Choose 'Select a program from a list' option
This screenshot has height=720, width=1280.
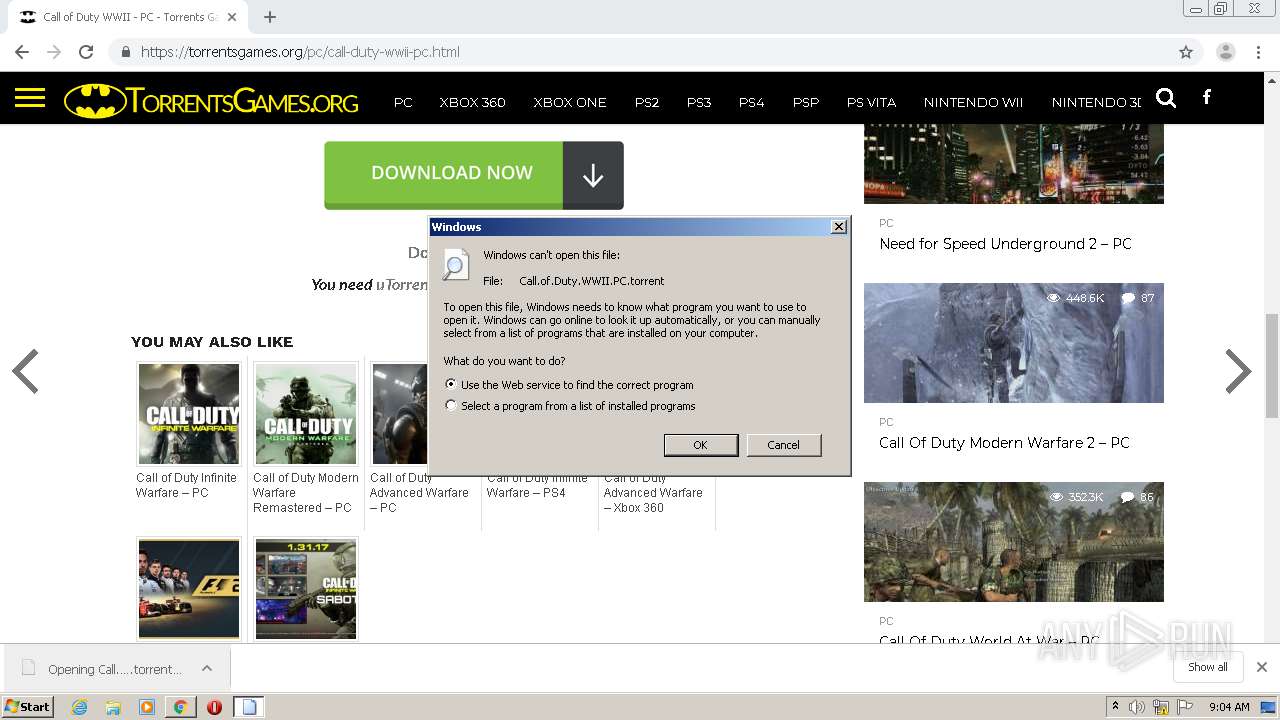451,406
